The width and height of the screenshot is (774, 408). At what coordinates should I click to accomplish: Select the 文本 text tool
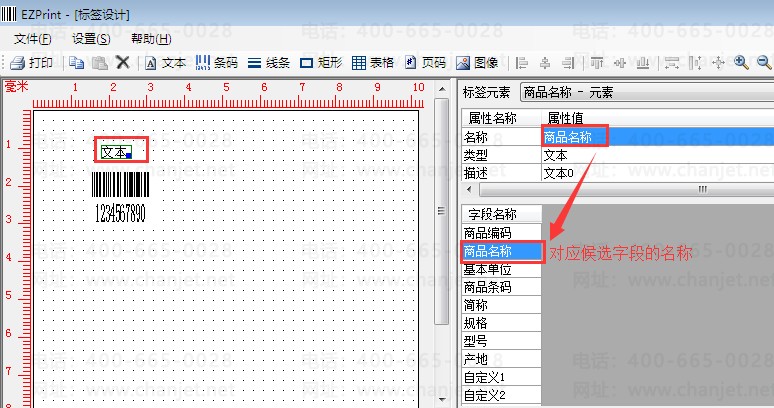pos(166,62)
